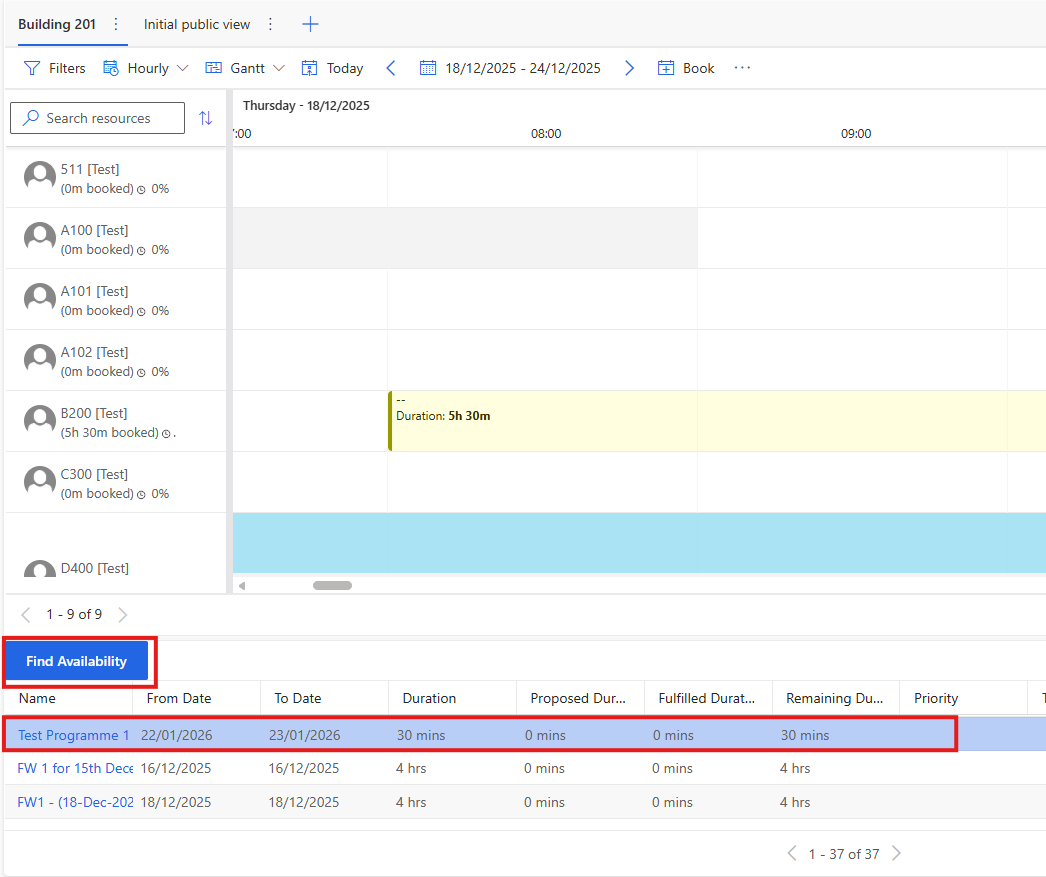Open Initial public view tab options
Image resolution: width=1046 pixels, height=877 pixels.
(270, 24)
